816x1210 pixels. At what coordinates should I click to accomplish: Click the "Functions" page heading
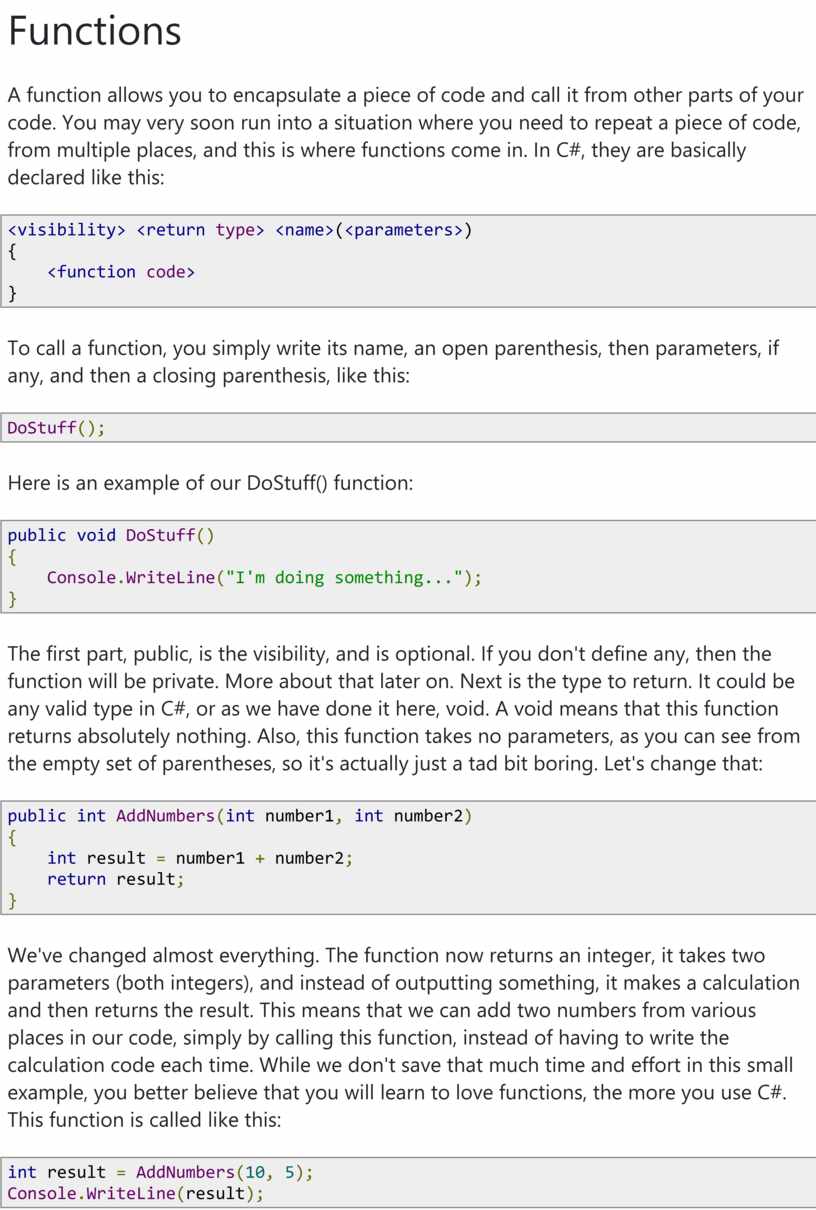click(x=94, y=31)
